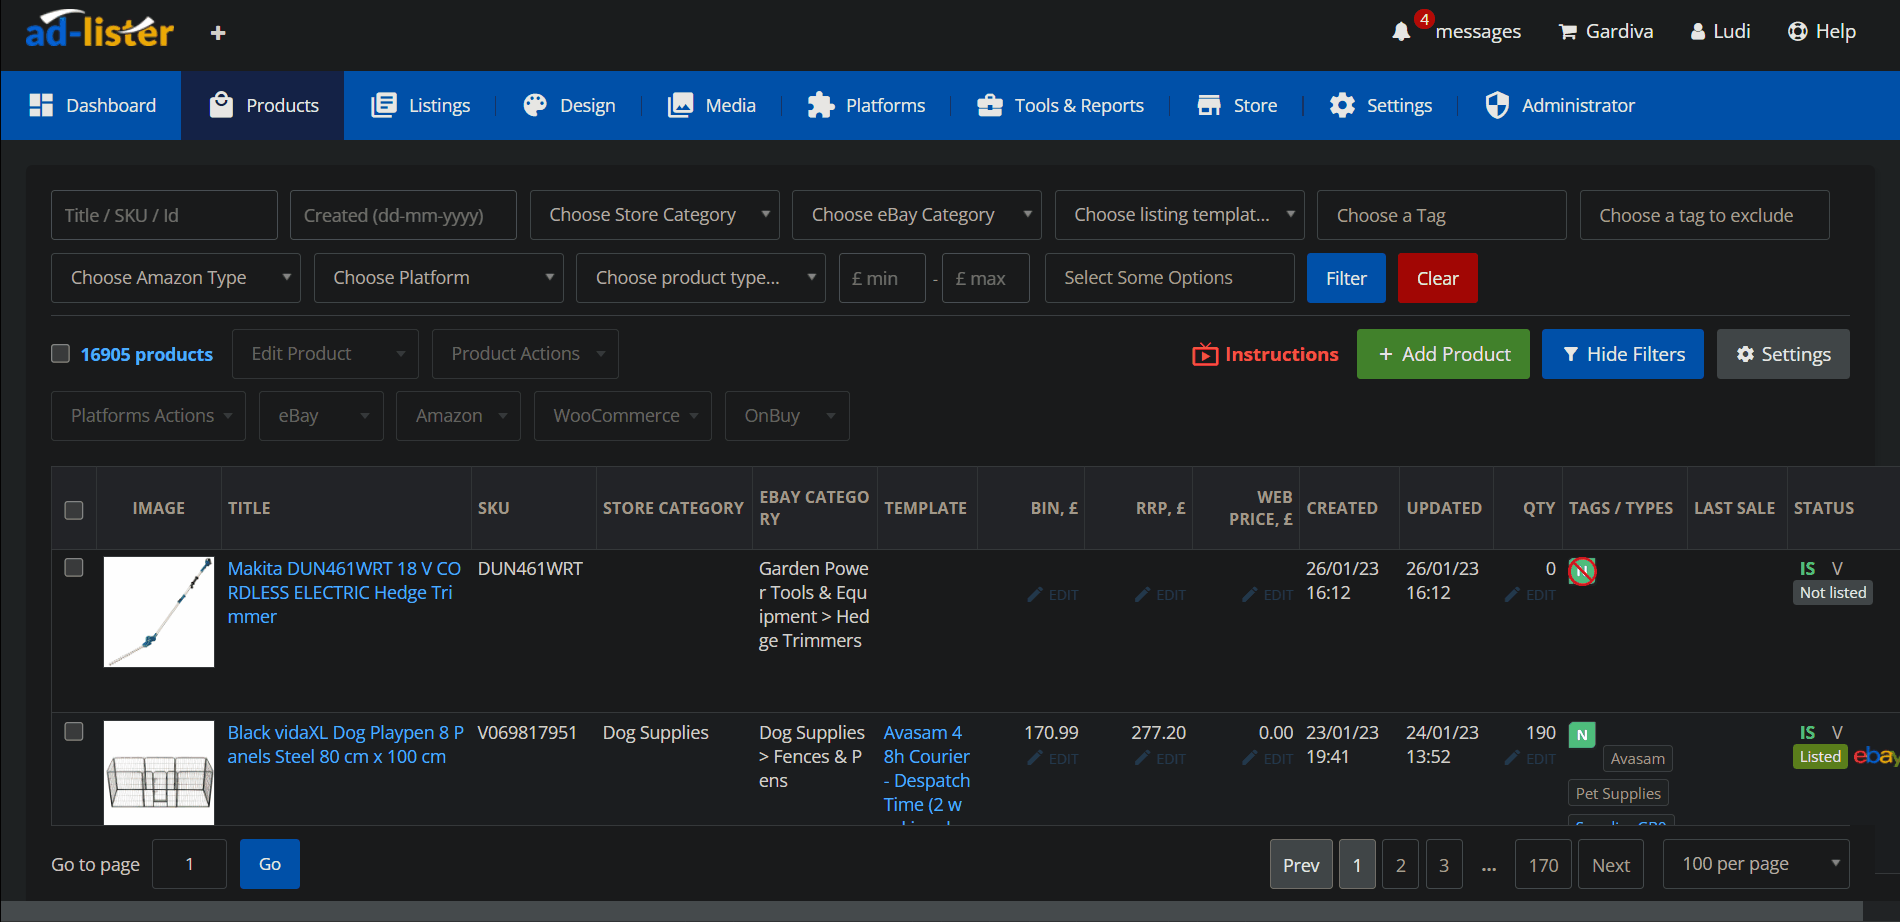Click the Go button for page jump
This screenshot has width=1900, height=922.
click(270, 864)
